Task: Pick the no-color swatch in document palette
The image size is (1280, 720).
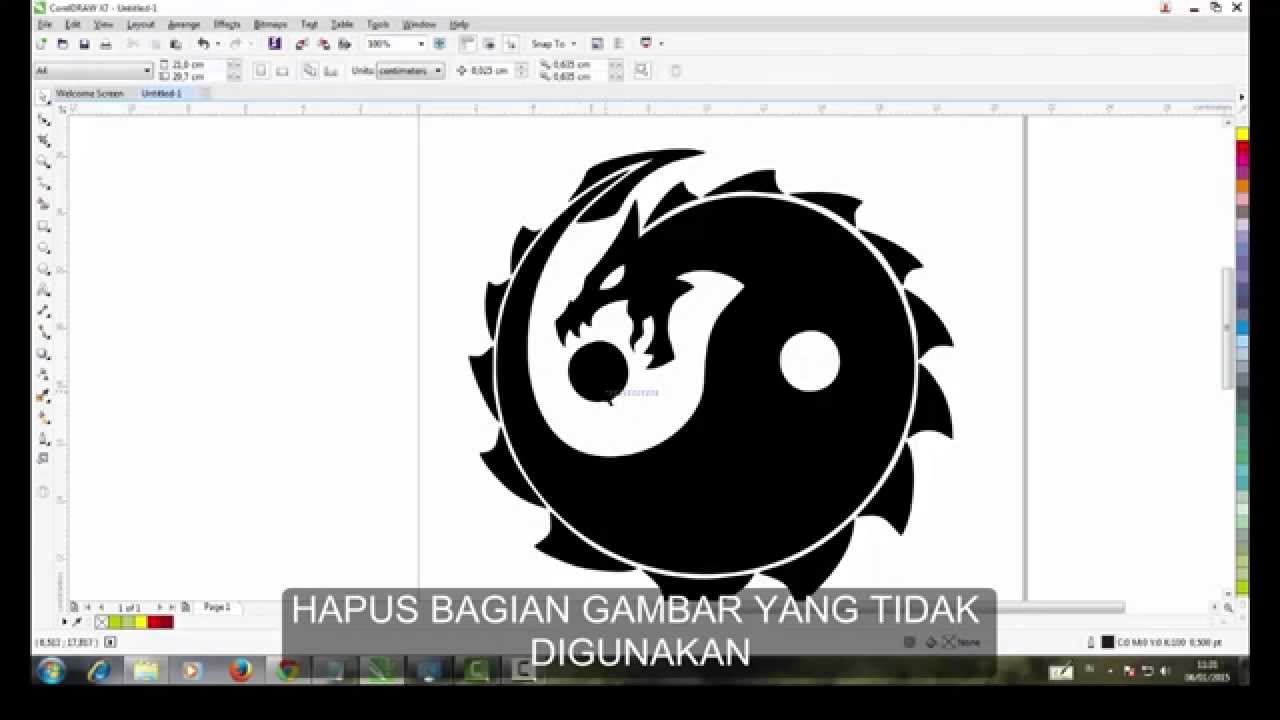Action: (x=101, y=622)
